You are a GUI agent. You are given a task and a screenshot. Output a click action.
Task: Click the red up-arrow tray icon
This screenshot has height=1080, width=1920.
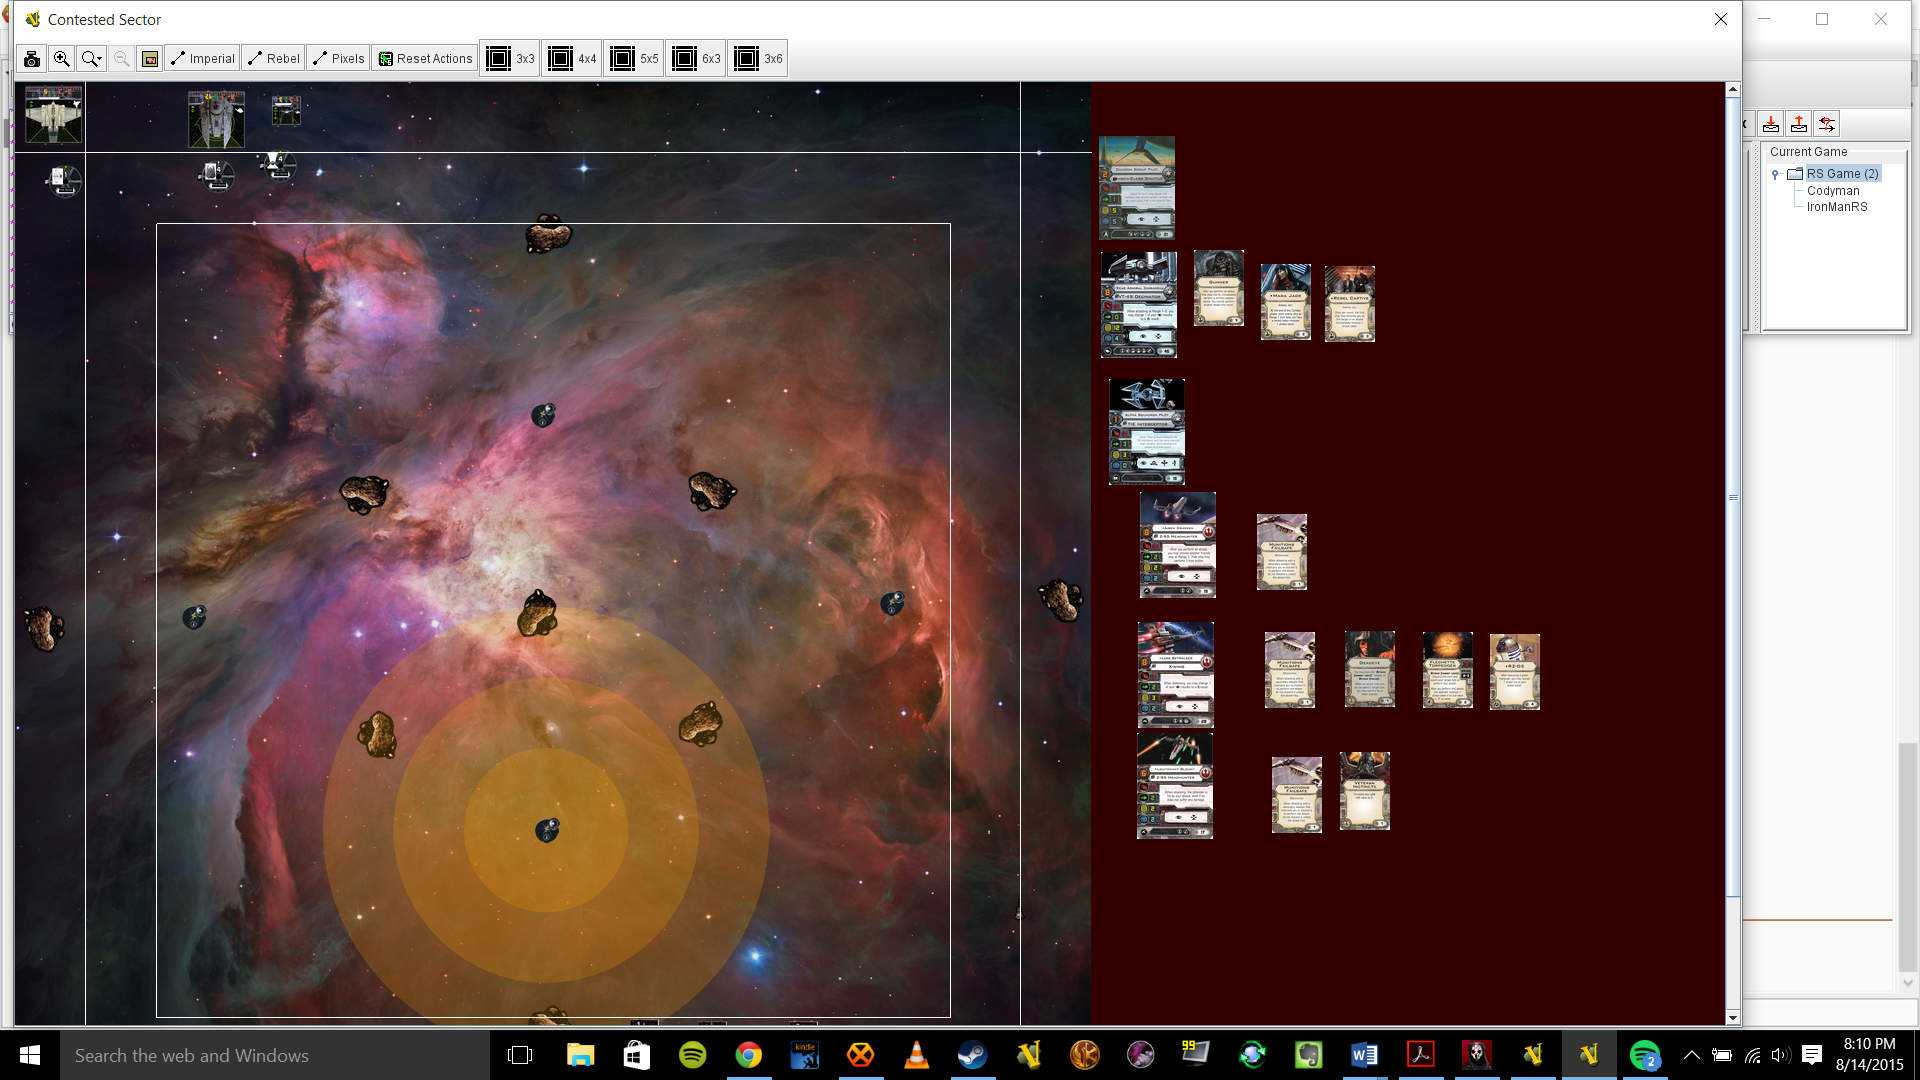[1799, 124]
